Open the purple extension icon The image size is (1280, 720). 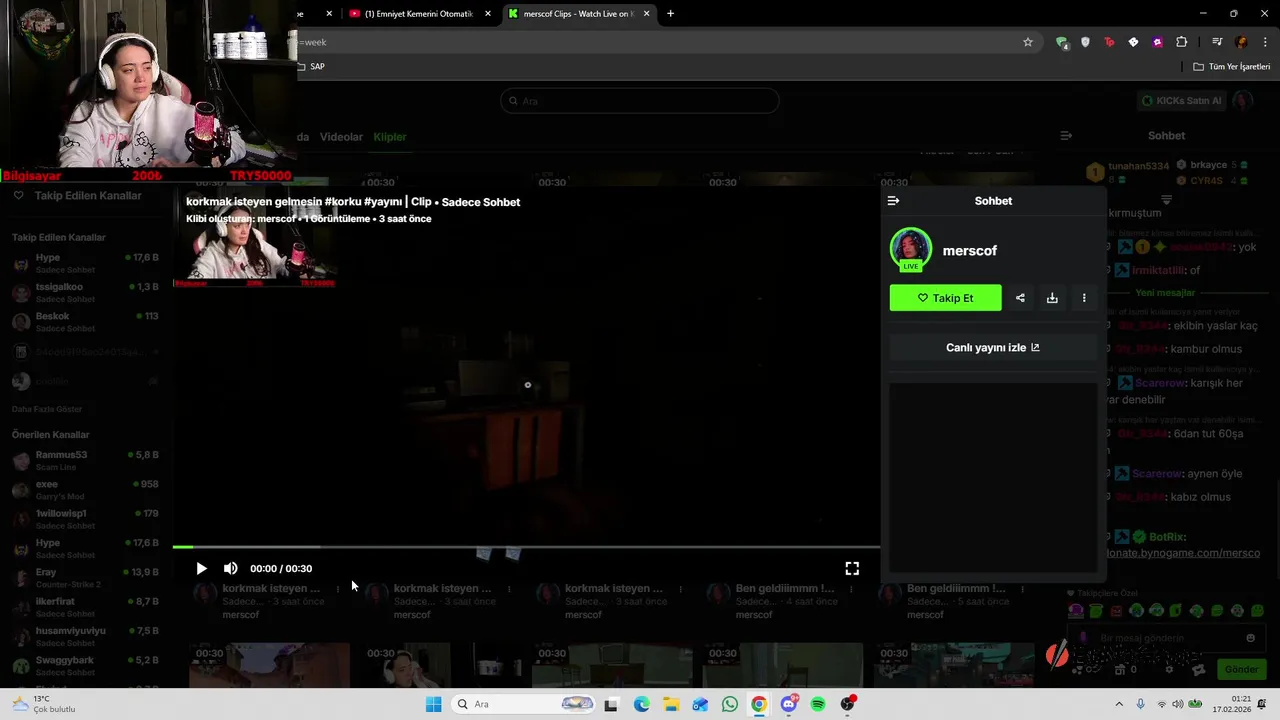click(x=1157, y=42)
